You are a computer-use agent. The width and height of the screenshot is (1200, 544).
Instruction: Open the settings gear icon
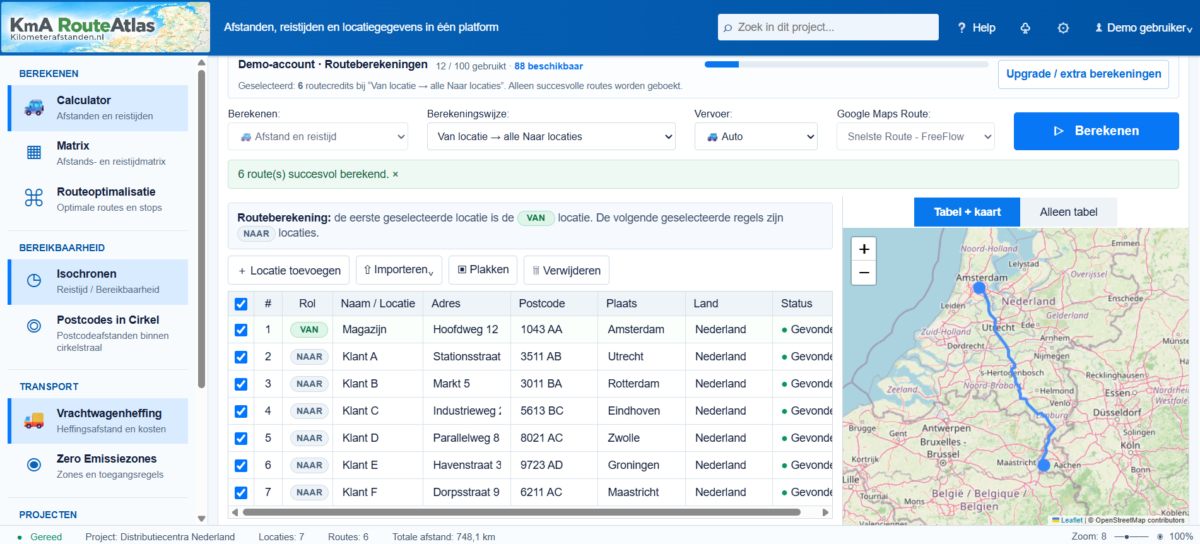1063,28
